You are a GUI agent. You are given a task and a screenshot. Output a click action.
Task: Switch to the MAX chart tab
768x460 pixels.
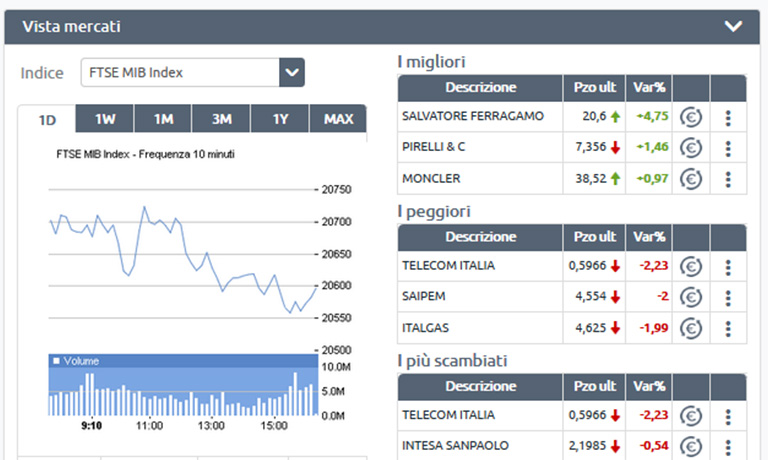click(x=338, y=119)
